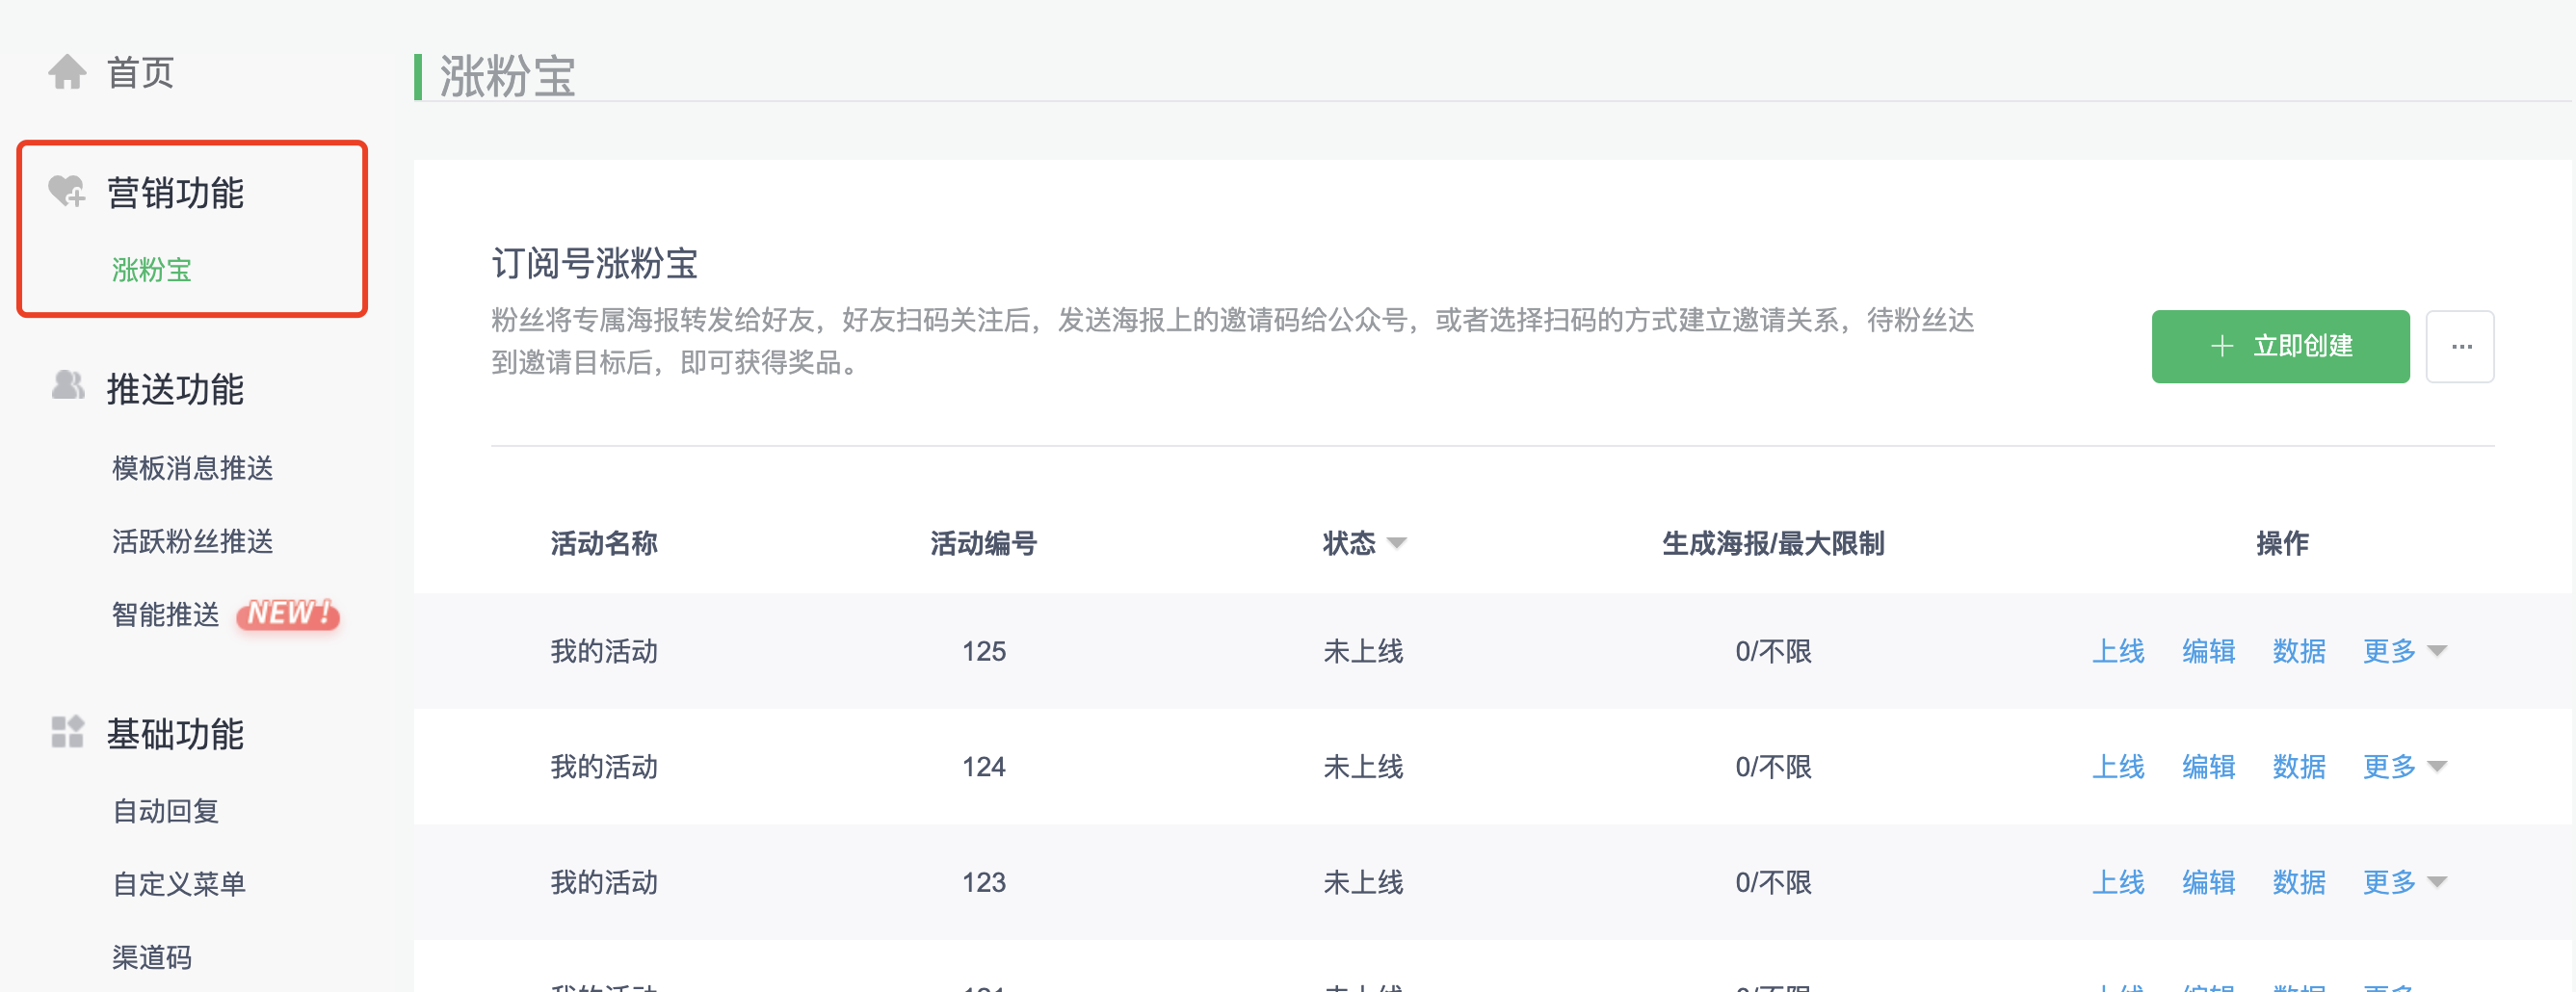
Task: Click 编辑 for activity 125
Action: tap(2208, 651)
